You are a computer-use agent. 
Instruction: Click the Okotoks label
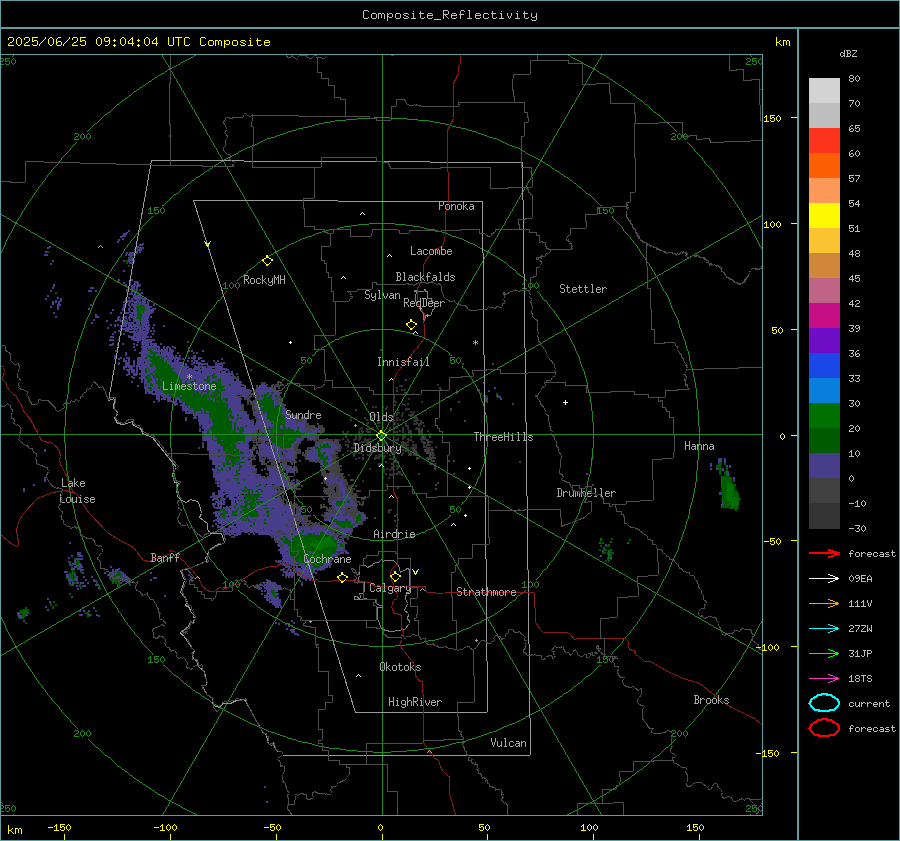(400, 667)
